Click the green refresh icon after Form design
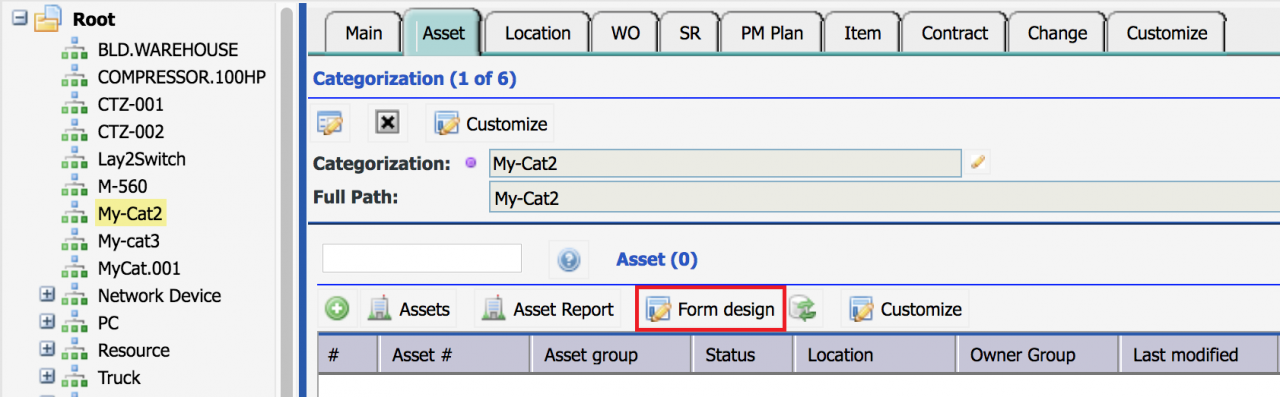The width and height of the screenshot is (1280, 397). coord(804,309)
